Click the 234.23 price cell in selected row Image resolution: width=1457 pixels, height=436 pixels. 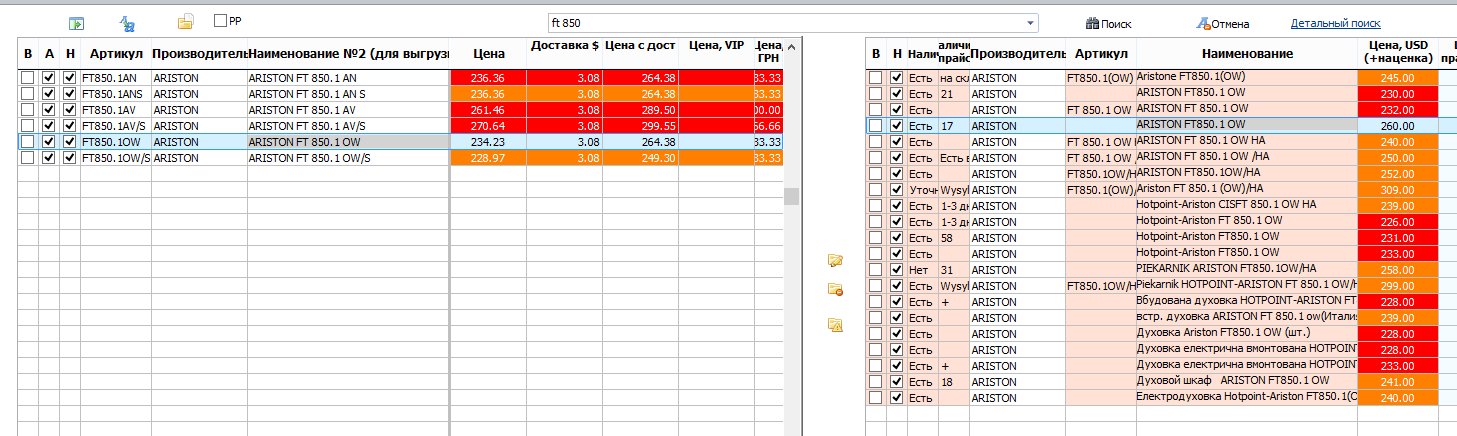point(489,142)
